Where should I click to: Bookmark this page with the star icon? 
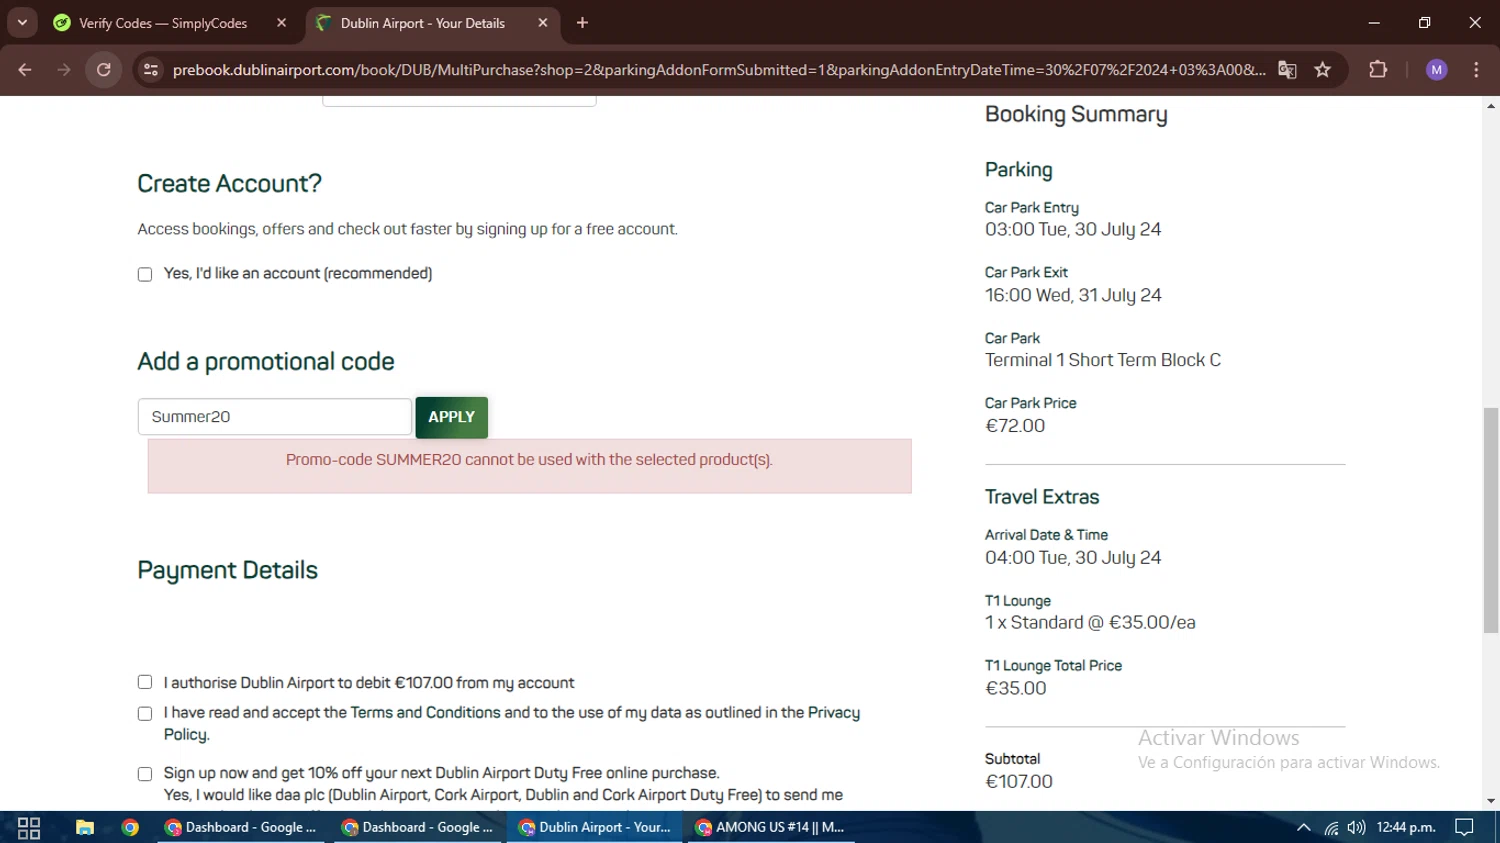[x=1323, y=70]
